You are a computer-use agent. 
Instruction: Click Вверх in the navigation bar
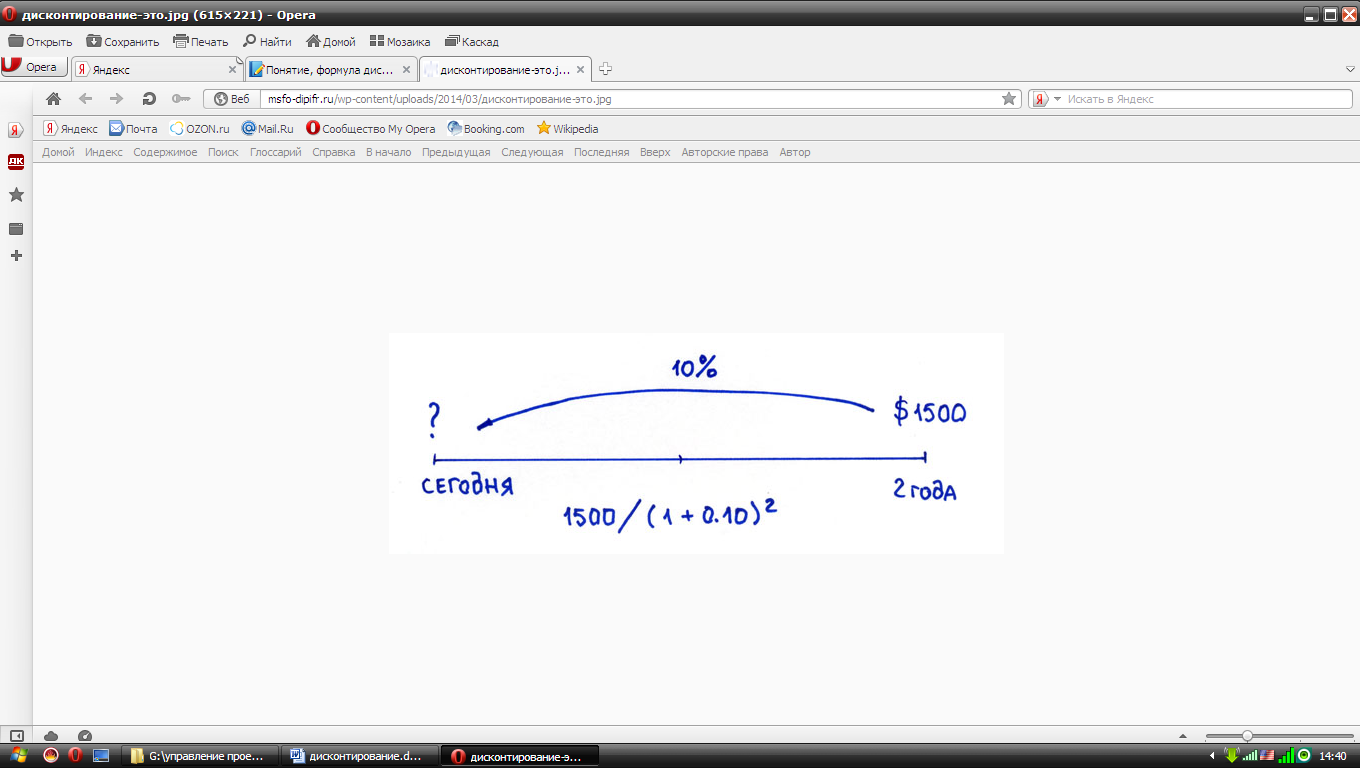(x=655, y=152)
